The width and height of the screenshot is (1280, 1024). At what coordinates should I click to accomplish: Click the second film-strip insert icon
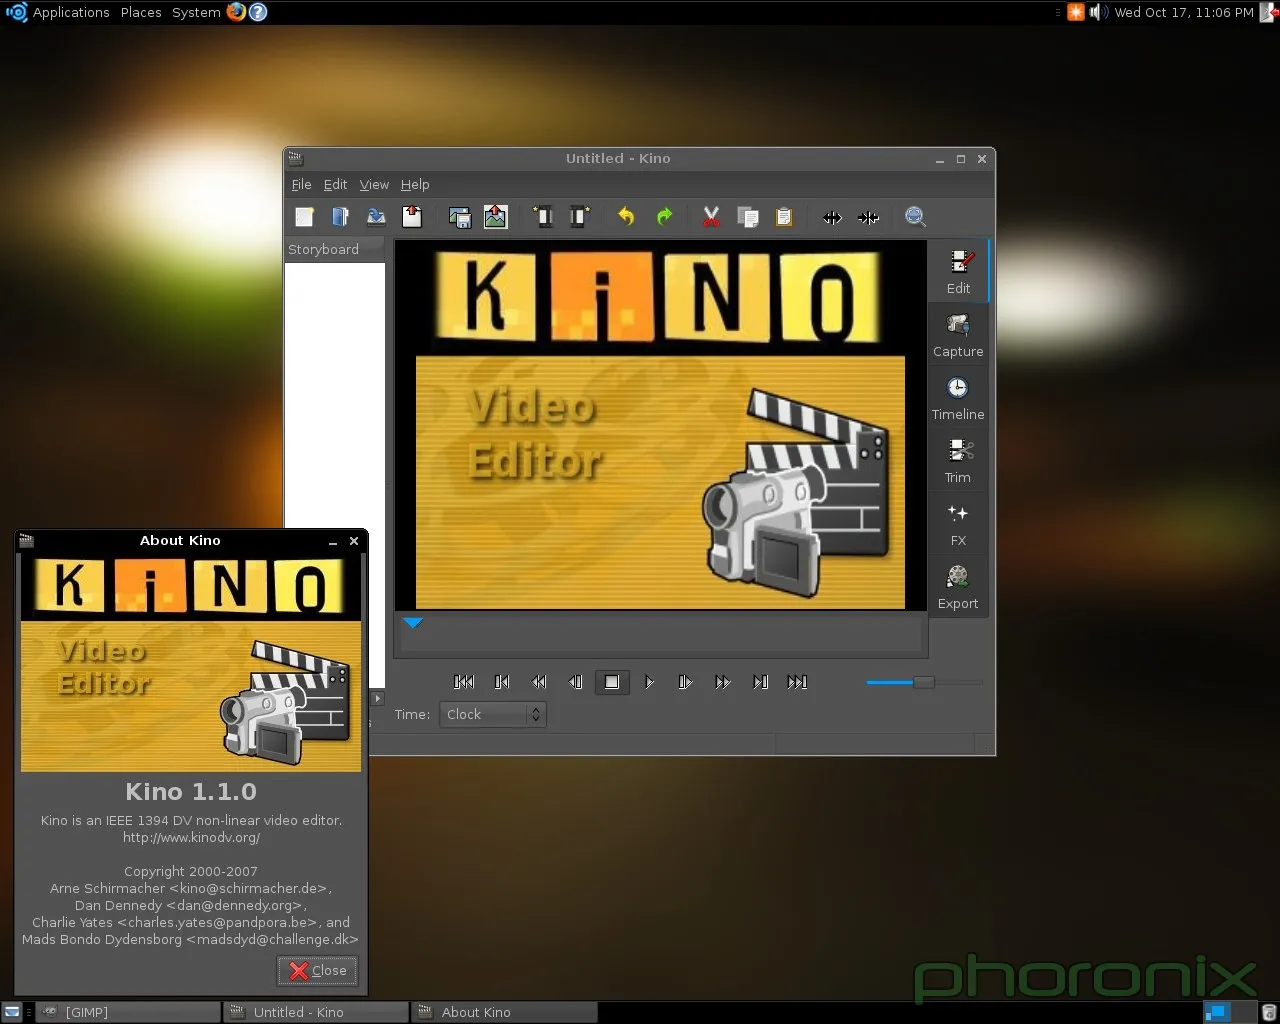point(579,217)
